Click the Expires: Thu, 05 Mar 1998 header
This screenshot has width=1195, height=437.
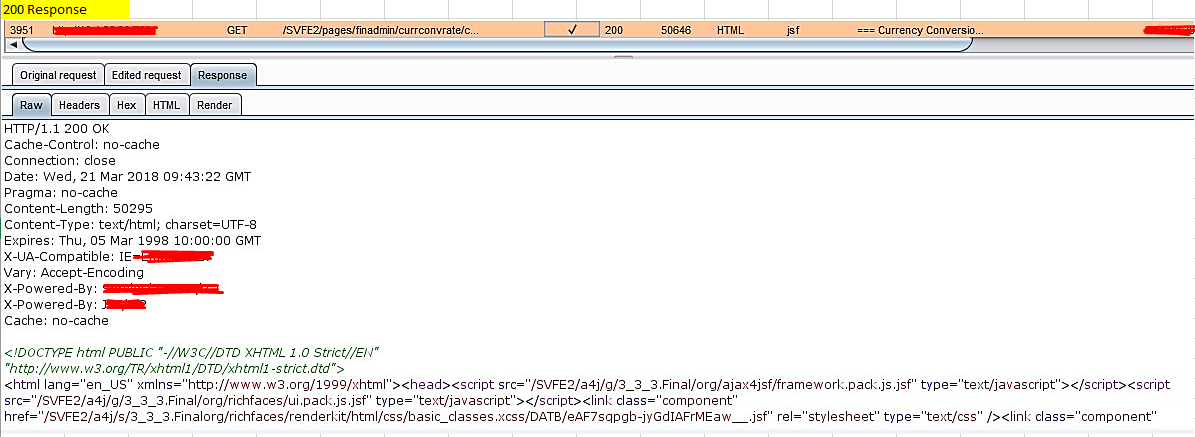tap(133, 240)
